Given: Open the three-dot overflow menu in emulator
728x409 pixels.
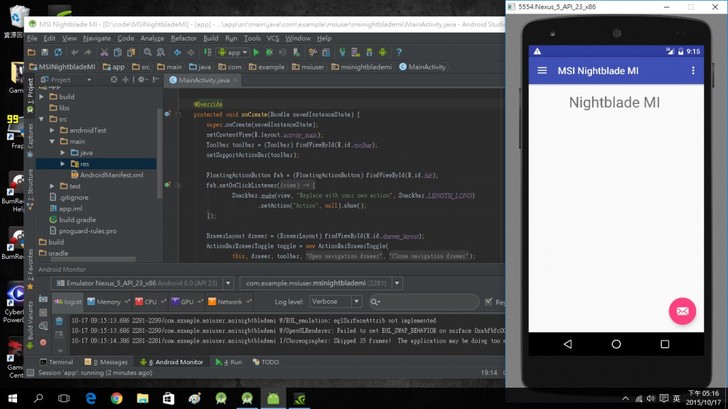Looking at the screenshot, I should (693, 71).
